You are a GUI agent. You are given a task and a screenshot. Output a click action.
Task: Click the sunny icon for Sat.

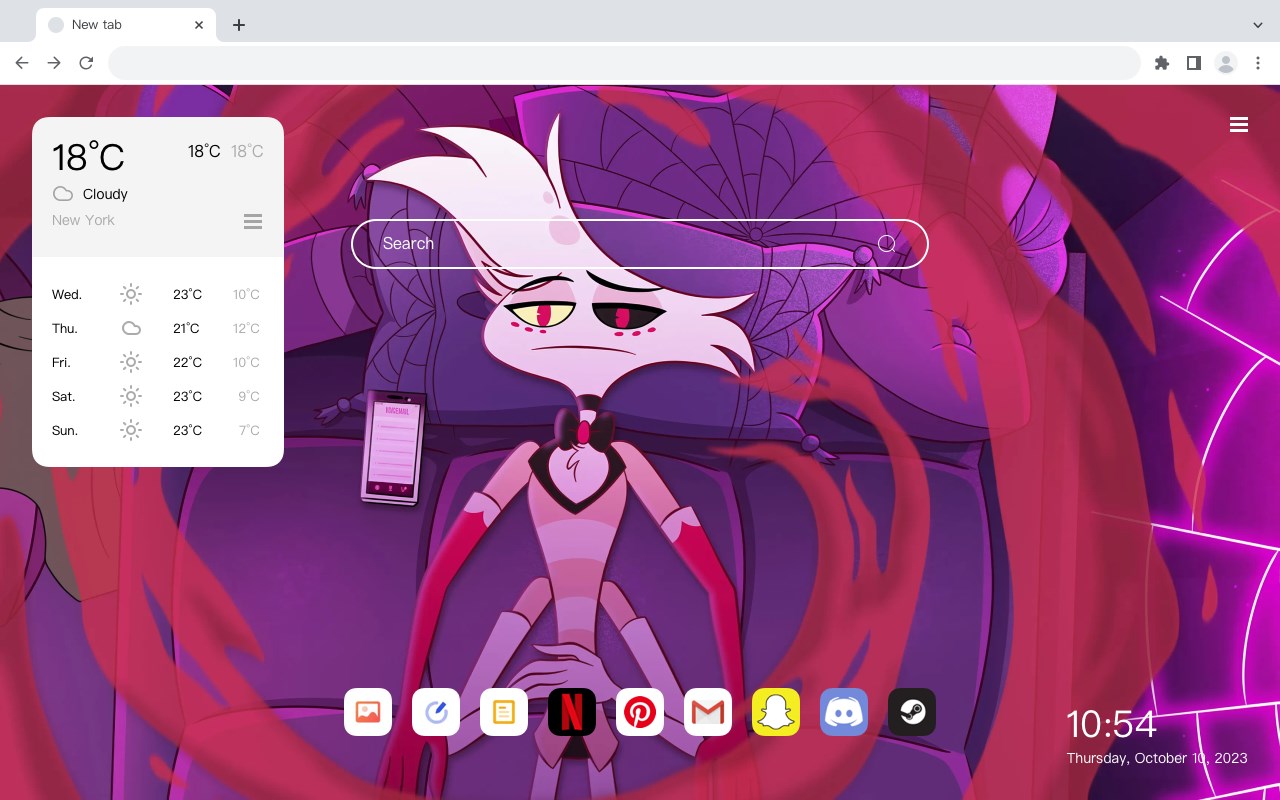coord(131,396)
